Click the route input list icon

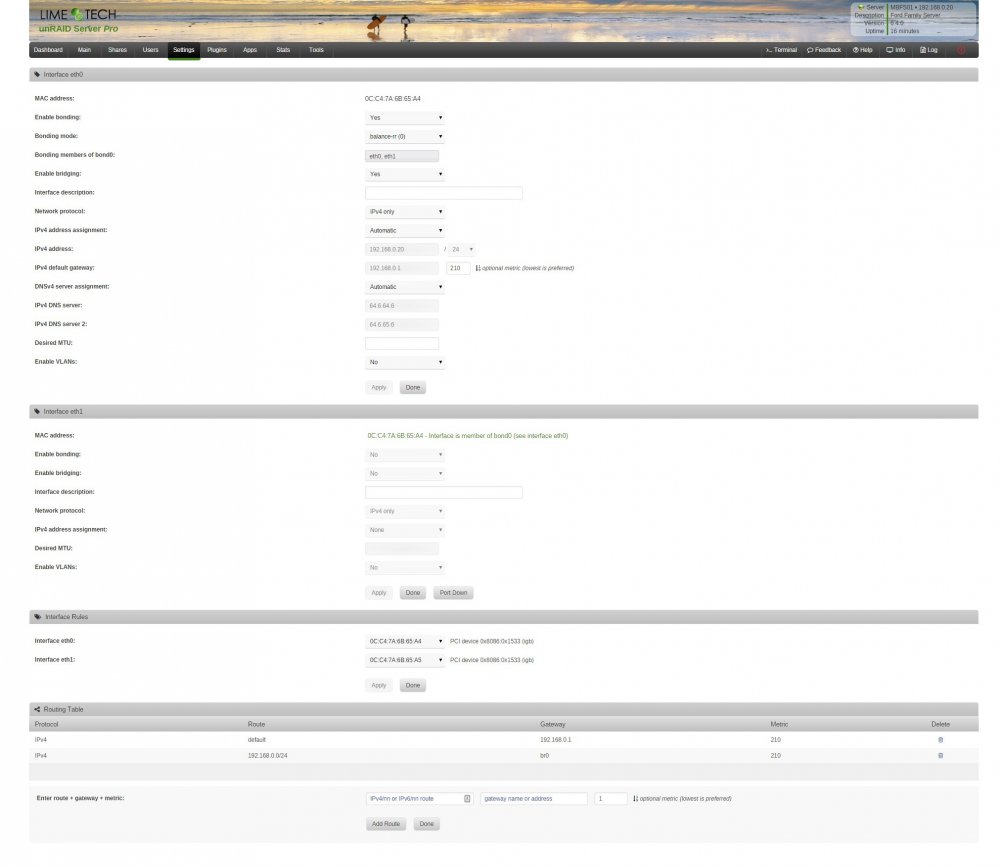point(467,799)
